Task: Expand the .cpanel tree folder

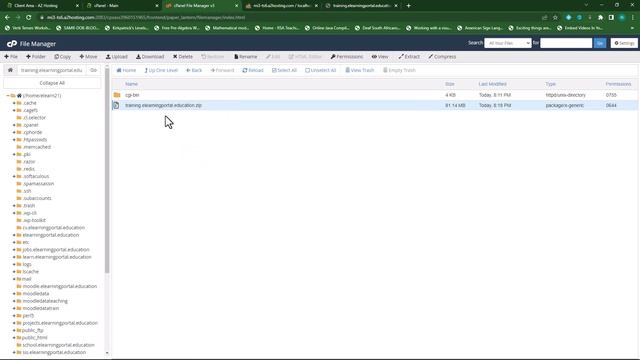Action: click(x=14, y=125)
